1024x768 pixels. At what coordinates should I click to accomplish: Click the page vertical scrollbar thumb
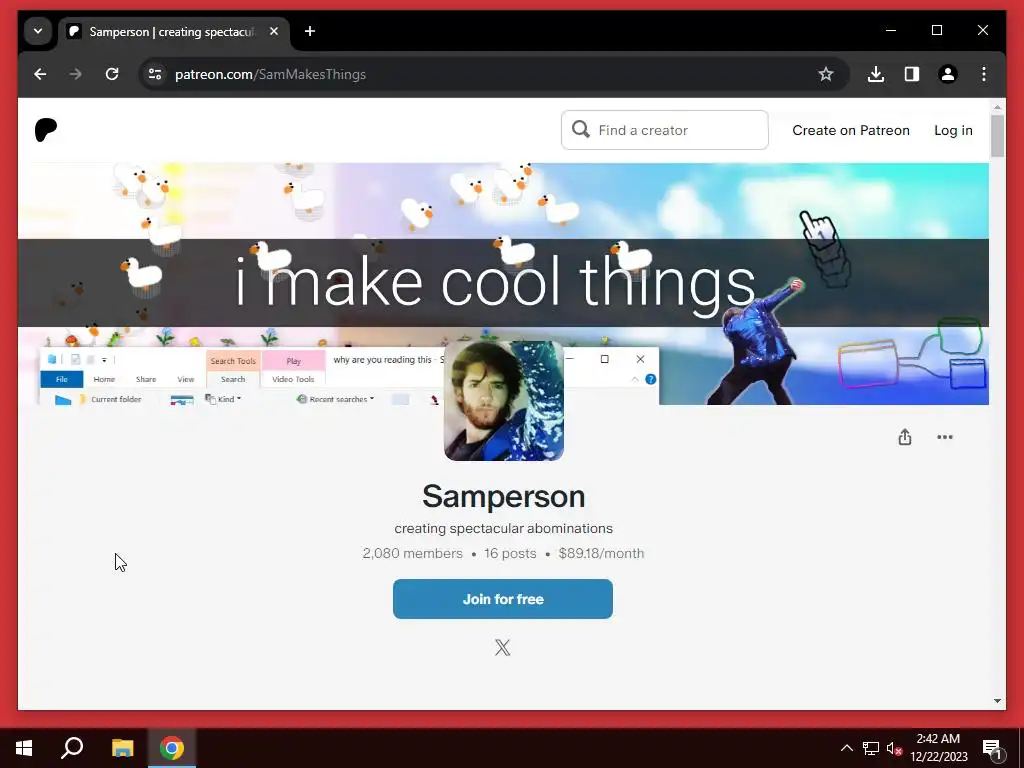click(997, 136)
